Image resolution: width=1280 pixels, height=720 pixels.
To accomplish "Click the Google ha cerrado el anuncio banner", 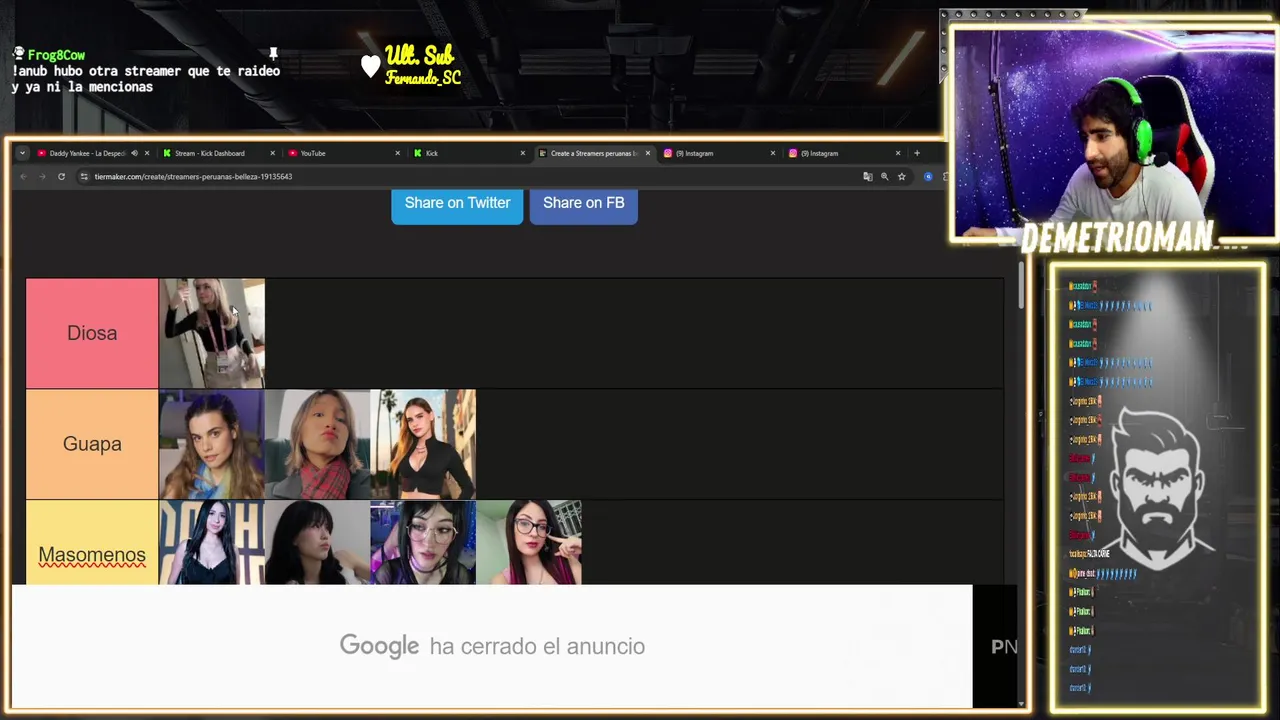I will point(492,646).
